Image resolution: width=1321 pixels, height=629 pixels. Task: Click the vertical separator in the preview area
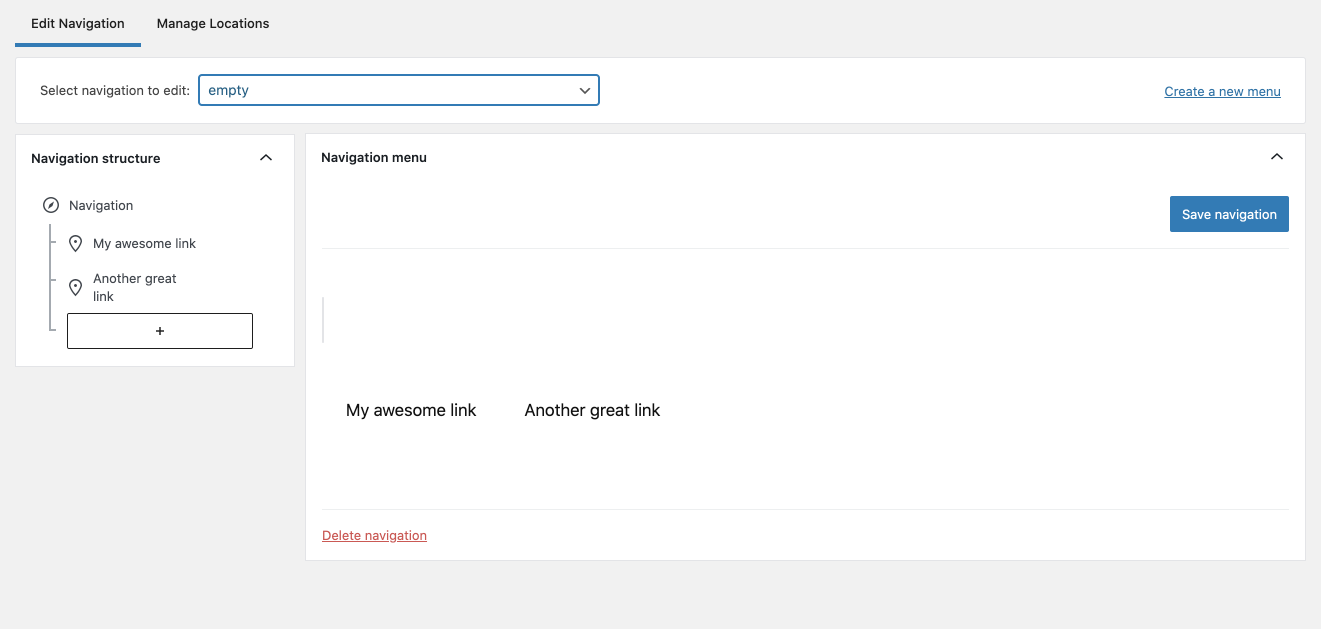(324, 319)
